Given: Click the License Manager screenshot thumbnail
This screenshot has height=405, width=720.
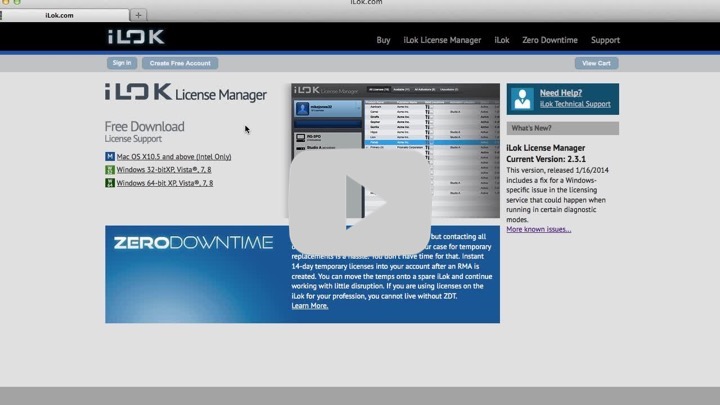Looking at the screenshot, I should pos(395,150).
